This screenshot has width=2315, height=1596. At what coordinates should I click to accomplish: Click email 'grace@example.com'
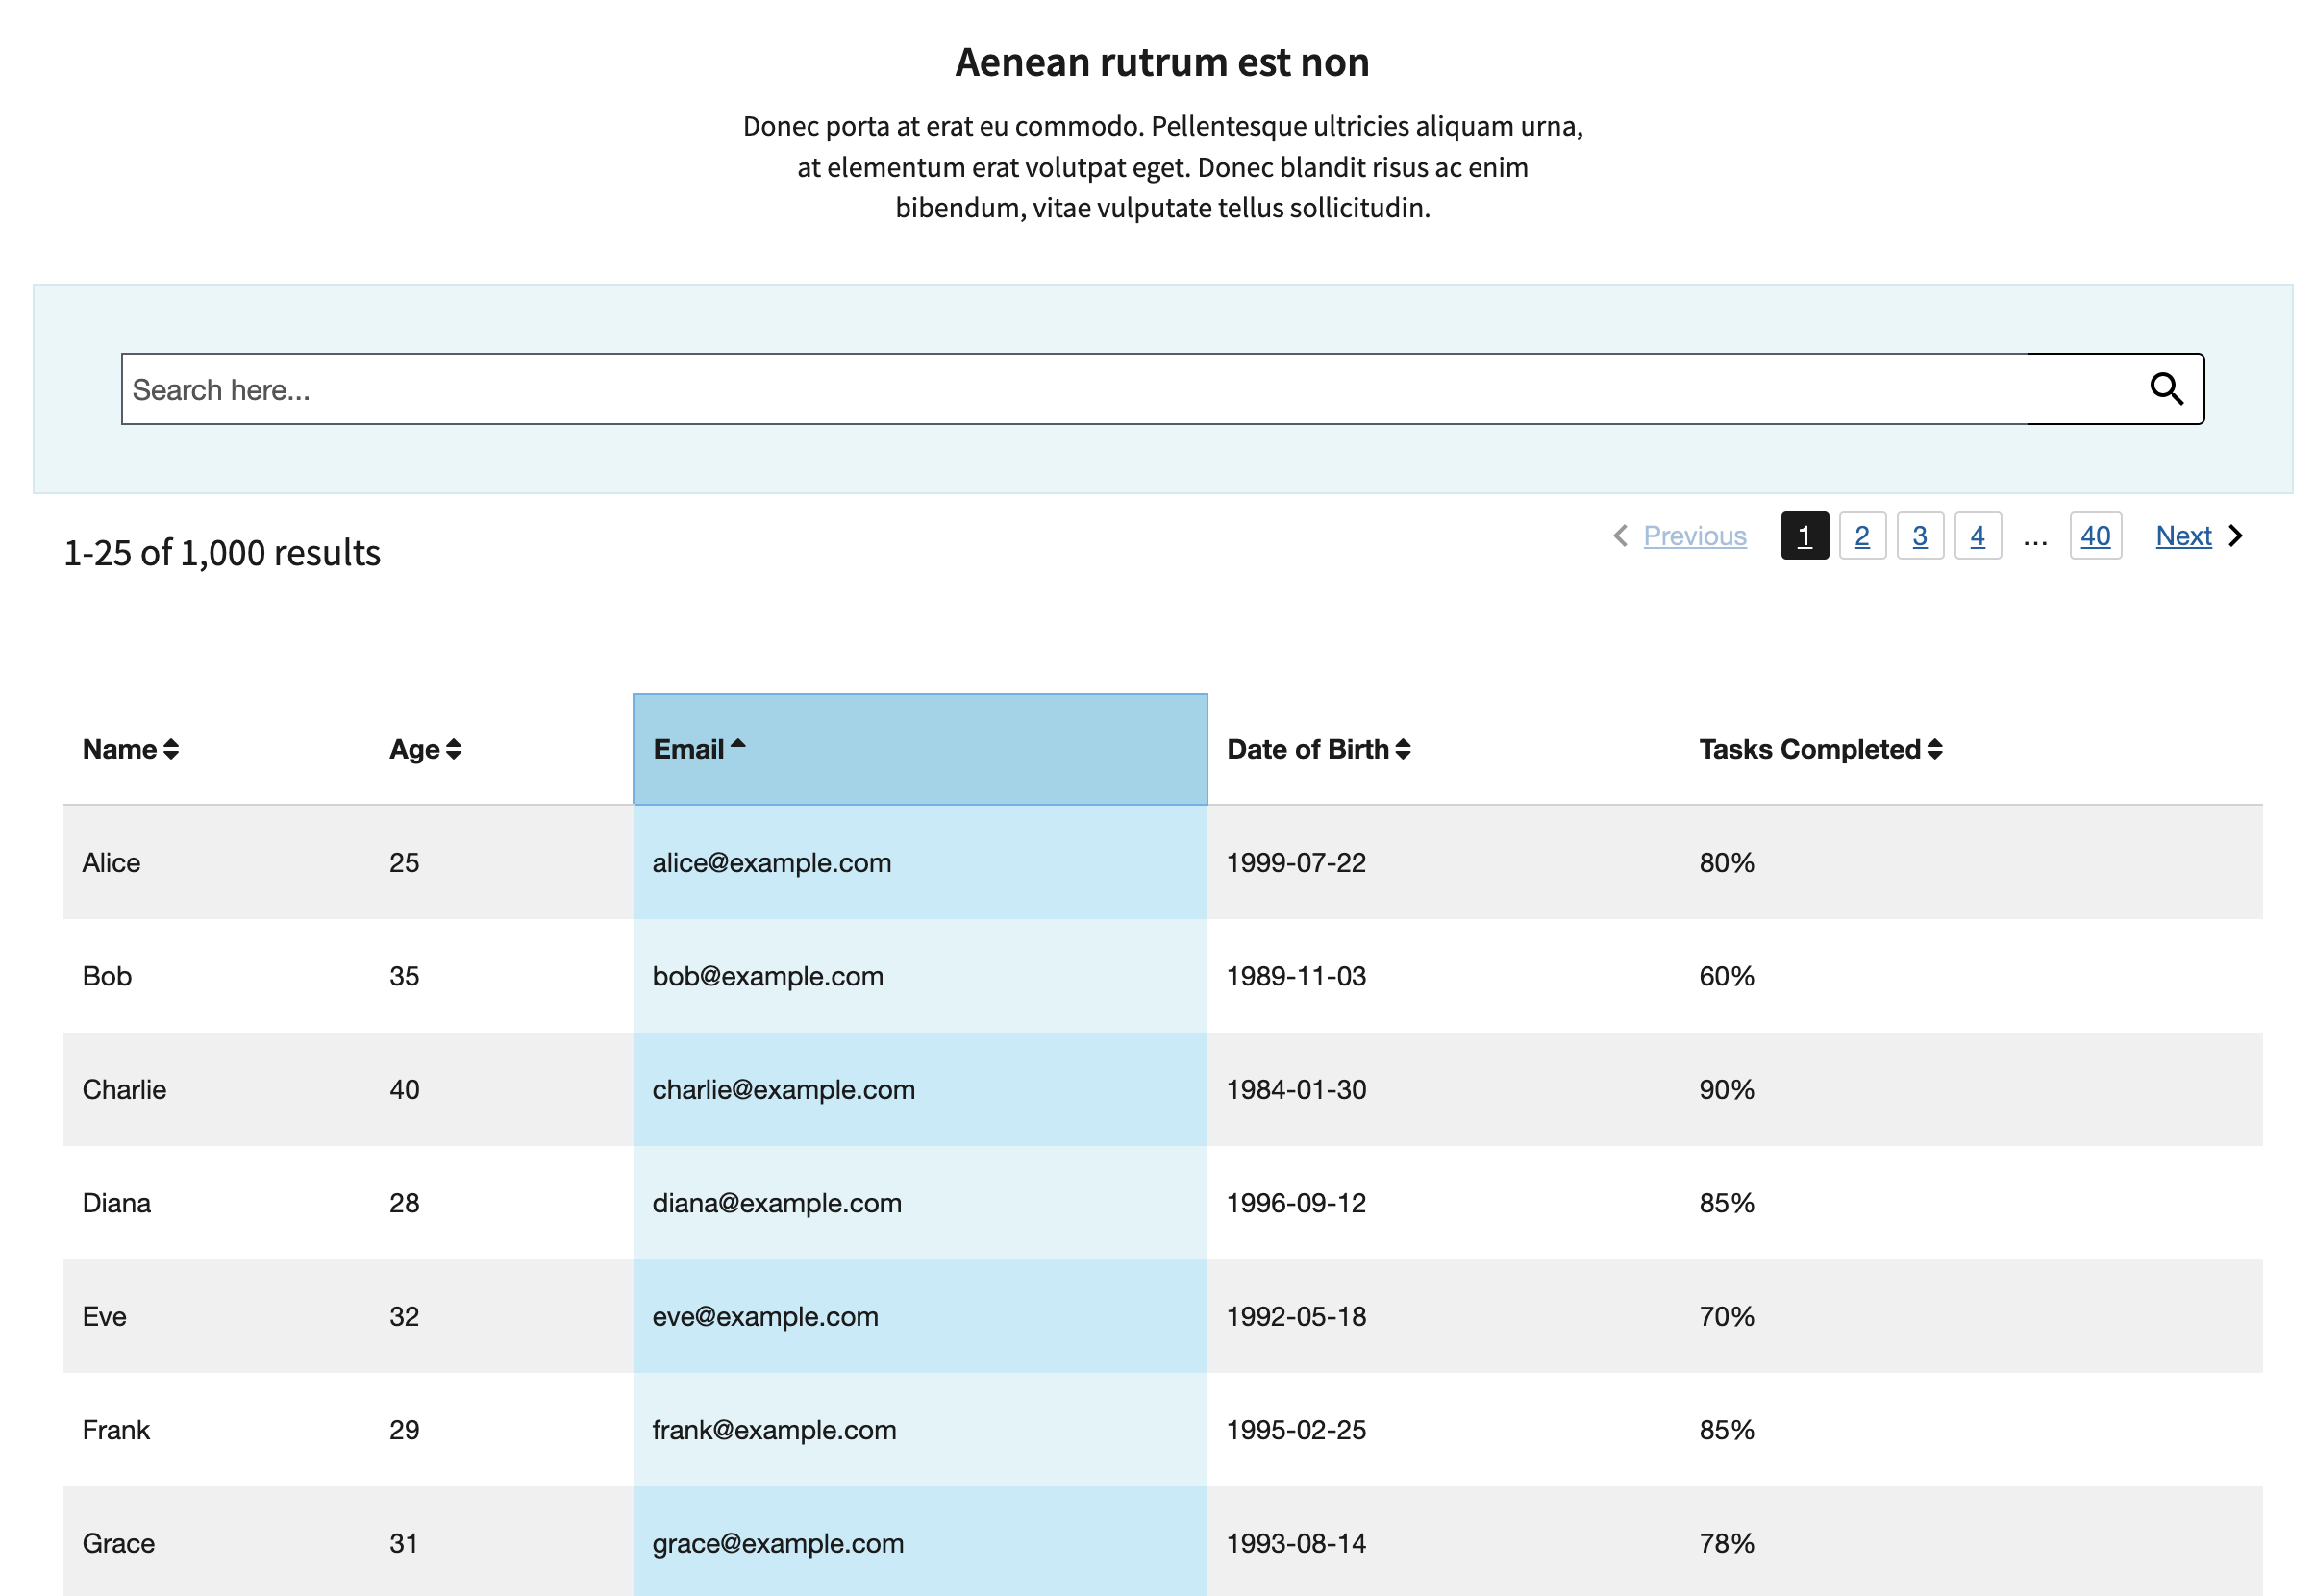pos(777,1543)
